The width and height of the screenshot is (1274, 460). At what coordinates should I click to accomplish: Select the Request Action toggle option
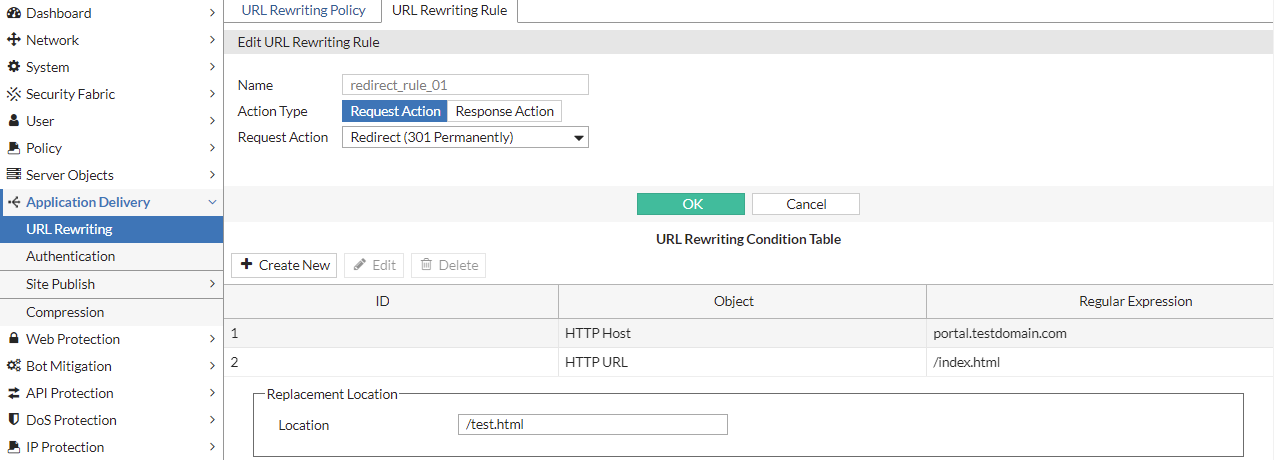click(x=395, y=111)
